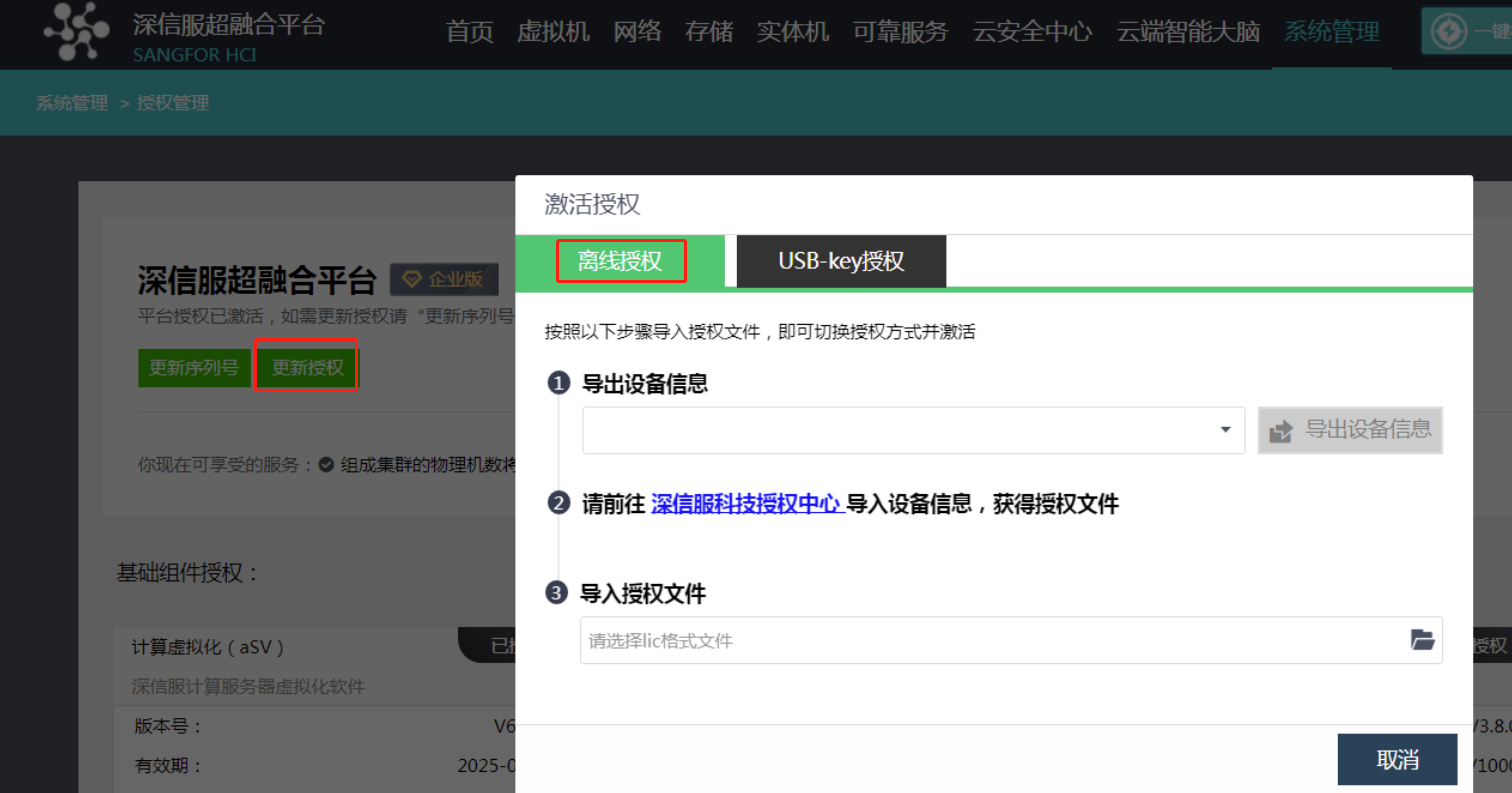
Task: Open the 深信服科技授权中心 link
Action: tap(746, 504)
